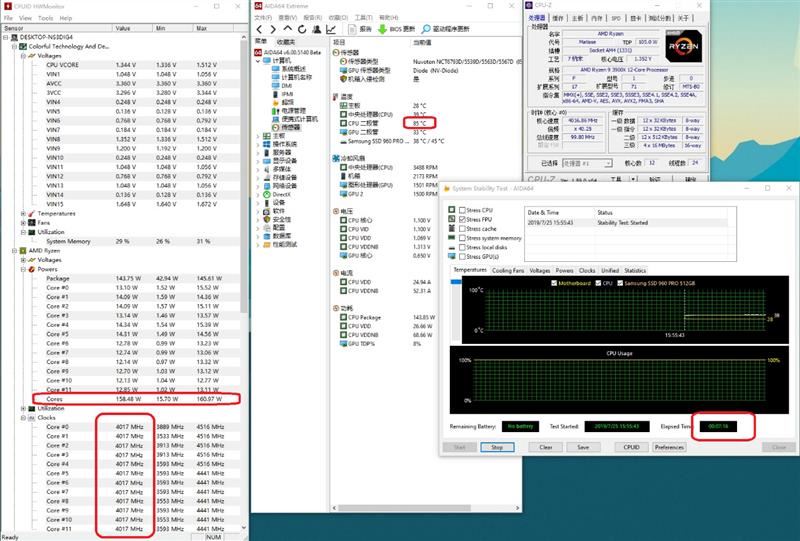The width and height of the screenshot is (800, 541).
Task: Expand the Temperatures node in HWMonitor
Action: (x=23, y=213)
